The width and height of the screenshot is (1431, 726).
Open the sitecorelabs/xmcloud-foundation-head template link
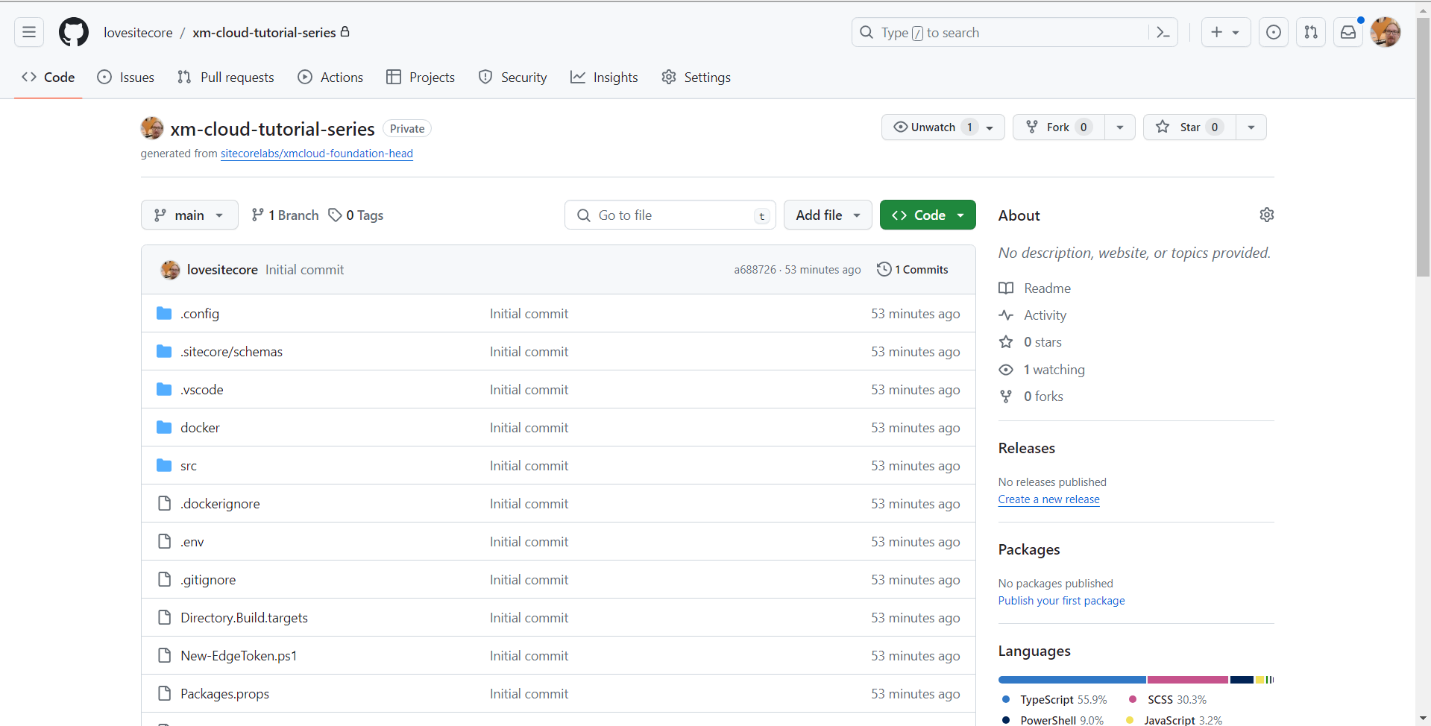tap(316, 154)
